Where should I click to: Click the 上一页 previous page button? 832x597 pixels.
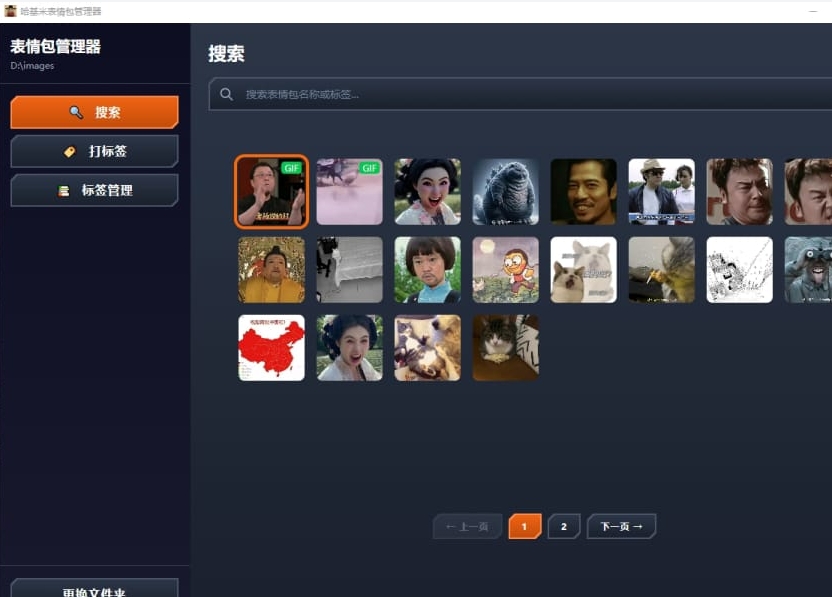467,526
